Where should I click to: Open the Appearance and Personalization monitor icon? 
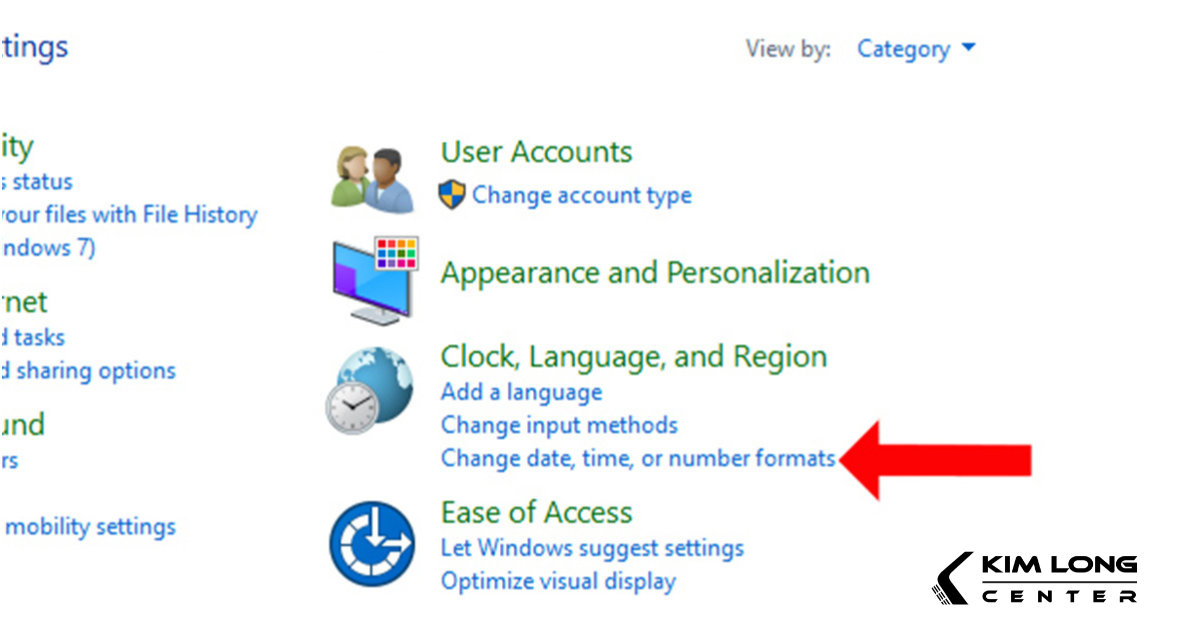[x=375, y=281]
